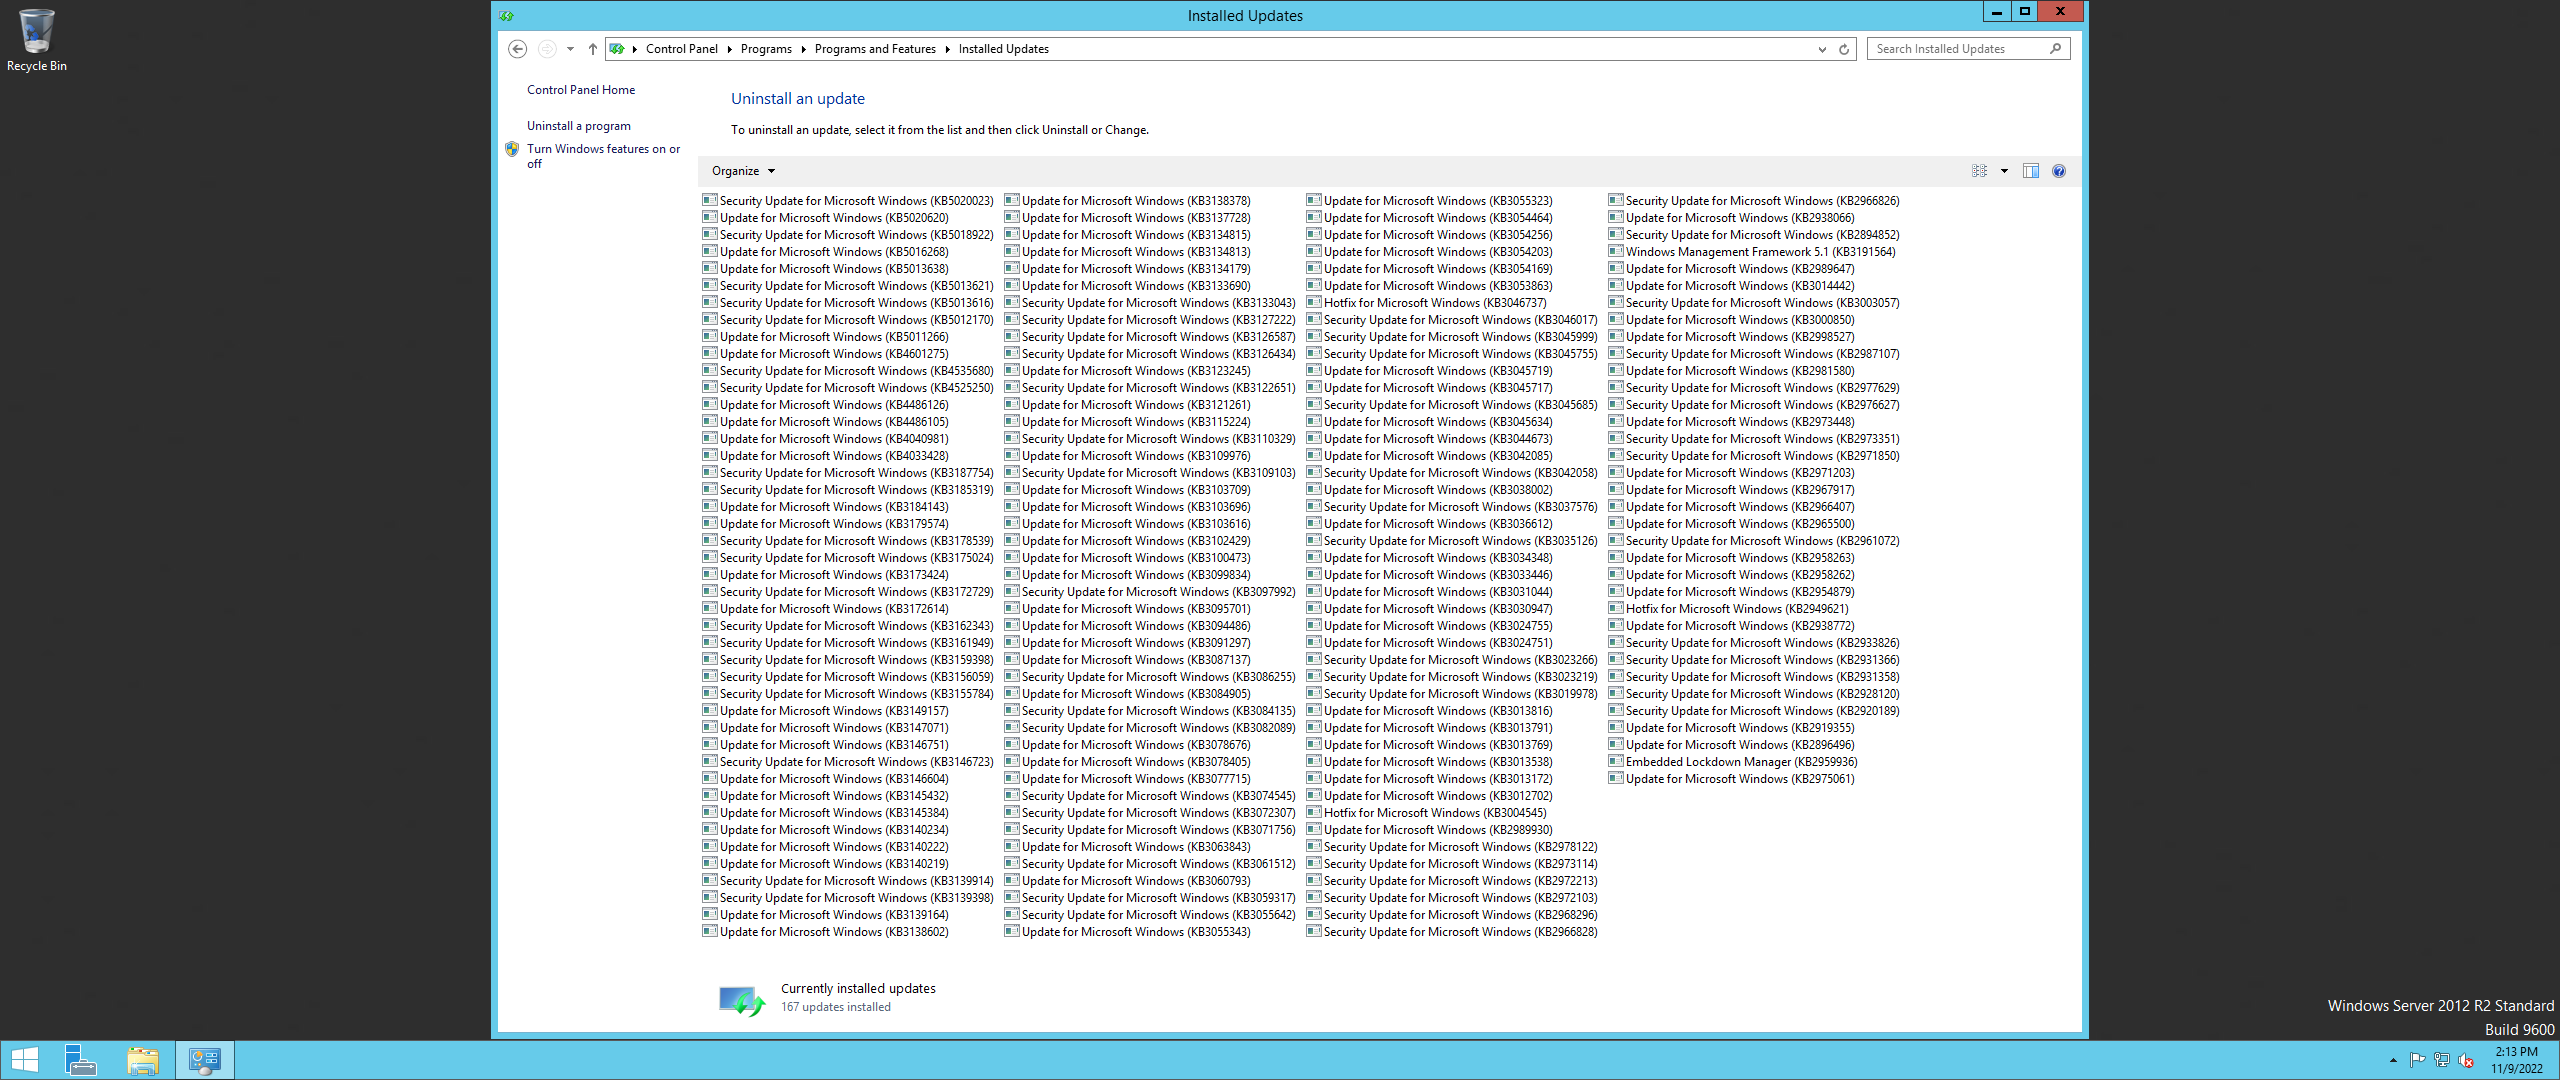Navigate up one level with the Up arrow
Screen dimensions: 2560x1080
pyautogui.click(x=593, y=49)
